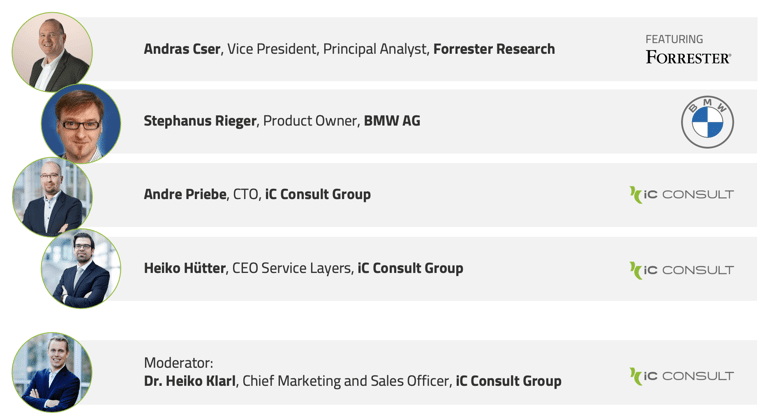Click the name Andras Cser

(x=182, y=49)
